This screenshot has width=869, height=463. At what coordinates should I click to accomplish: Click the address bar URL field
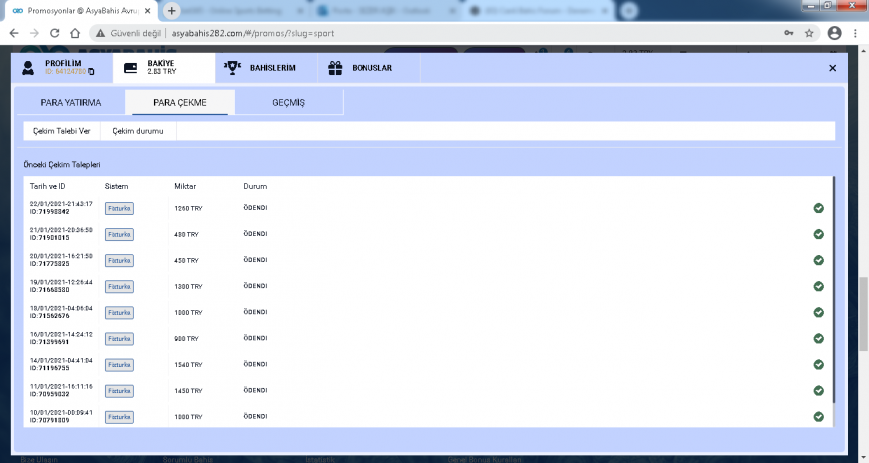tap(253, 33)
